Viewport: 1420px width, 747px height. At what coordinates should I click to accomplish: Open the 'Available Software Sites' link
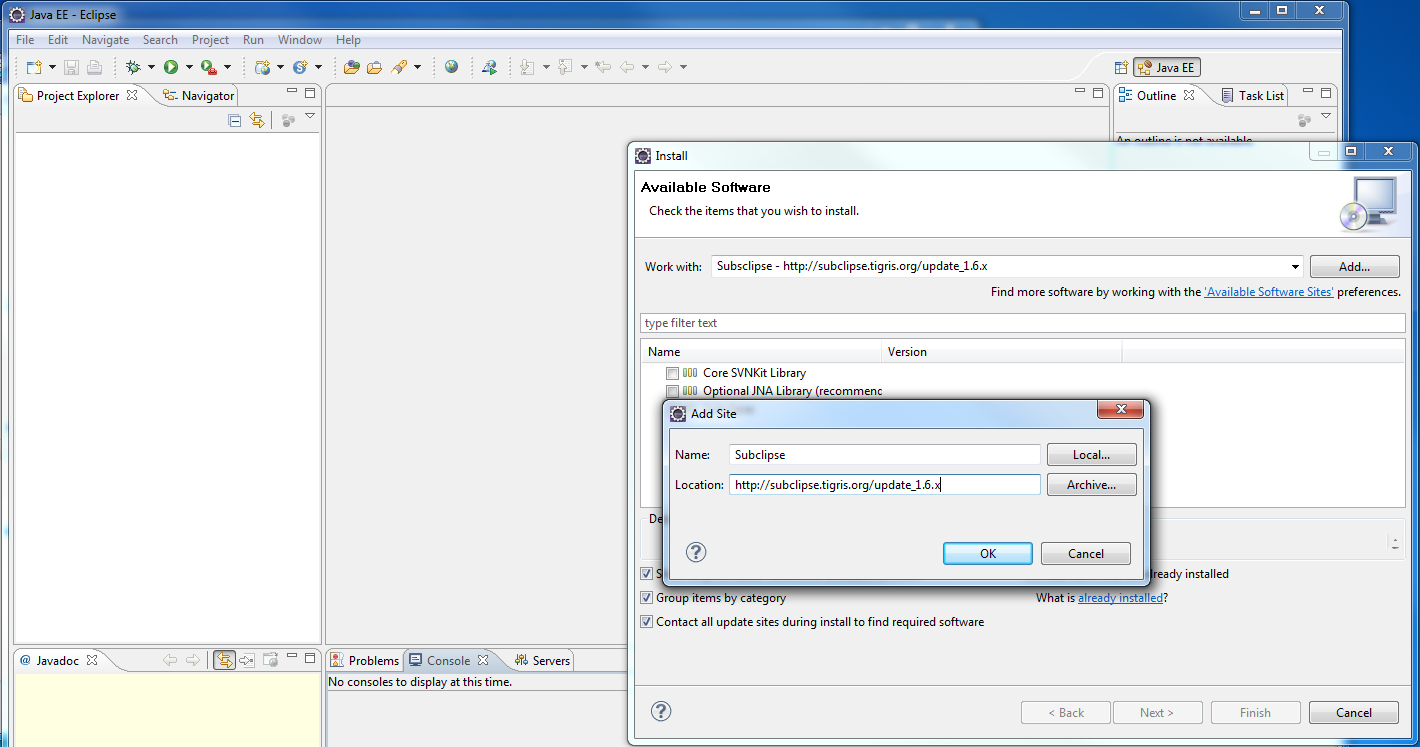click(1269, 292)
